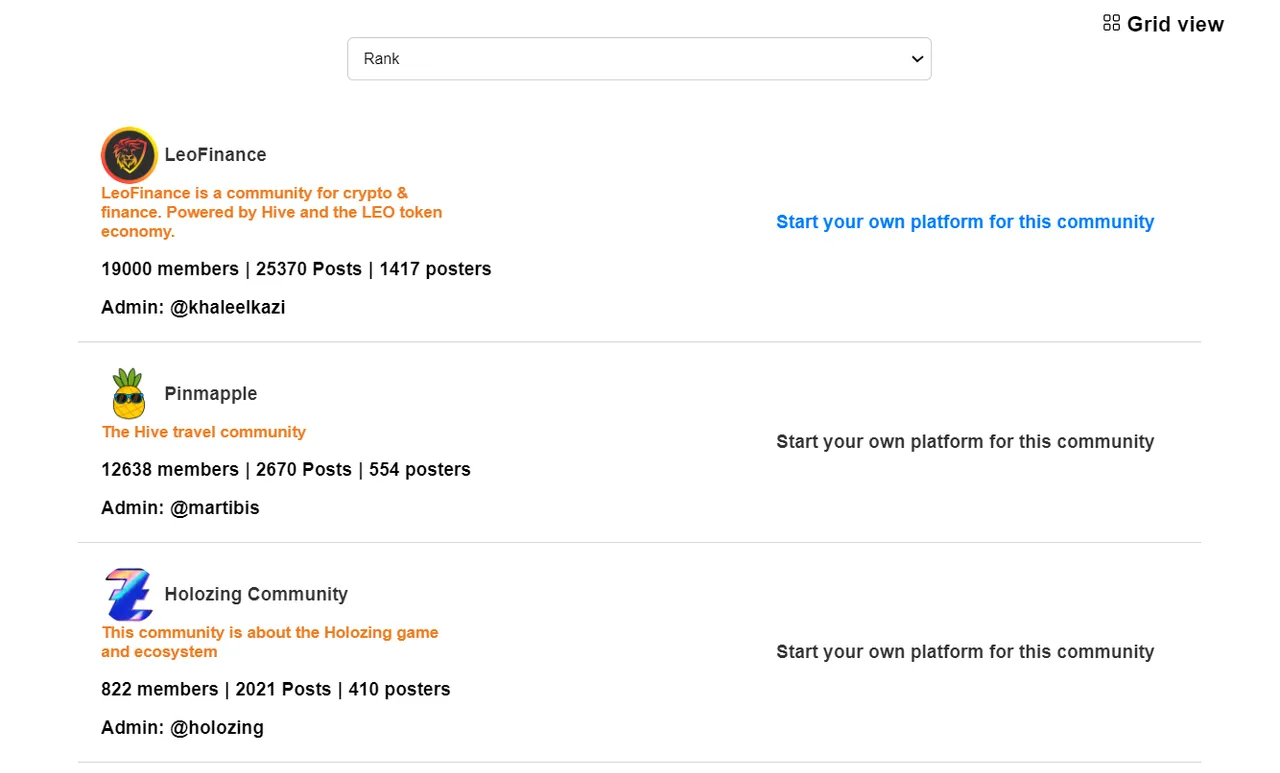Open the Rank sorting dropdown
This screenshot has width=1280, height=773.
click(639, 59)
